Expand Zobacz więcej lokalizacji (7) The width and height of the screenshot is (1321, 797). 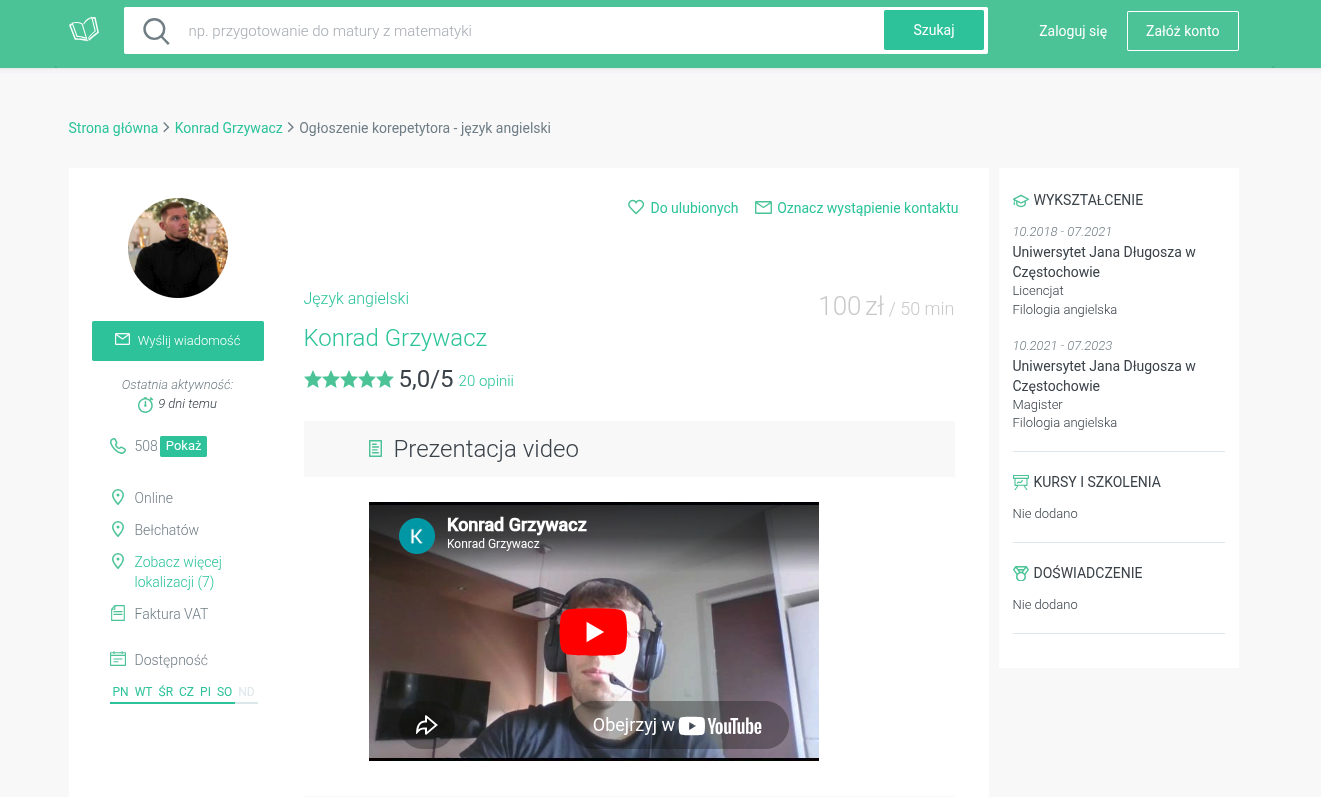click(178, 572)
